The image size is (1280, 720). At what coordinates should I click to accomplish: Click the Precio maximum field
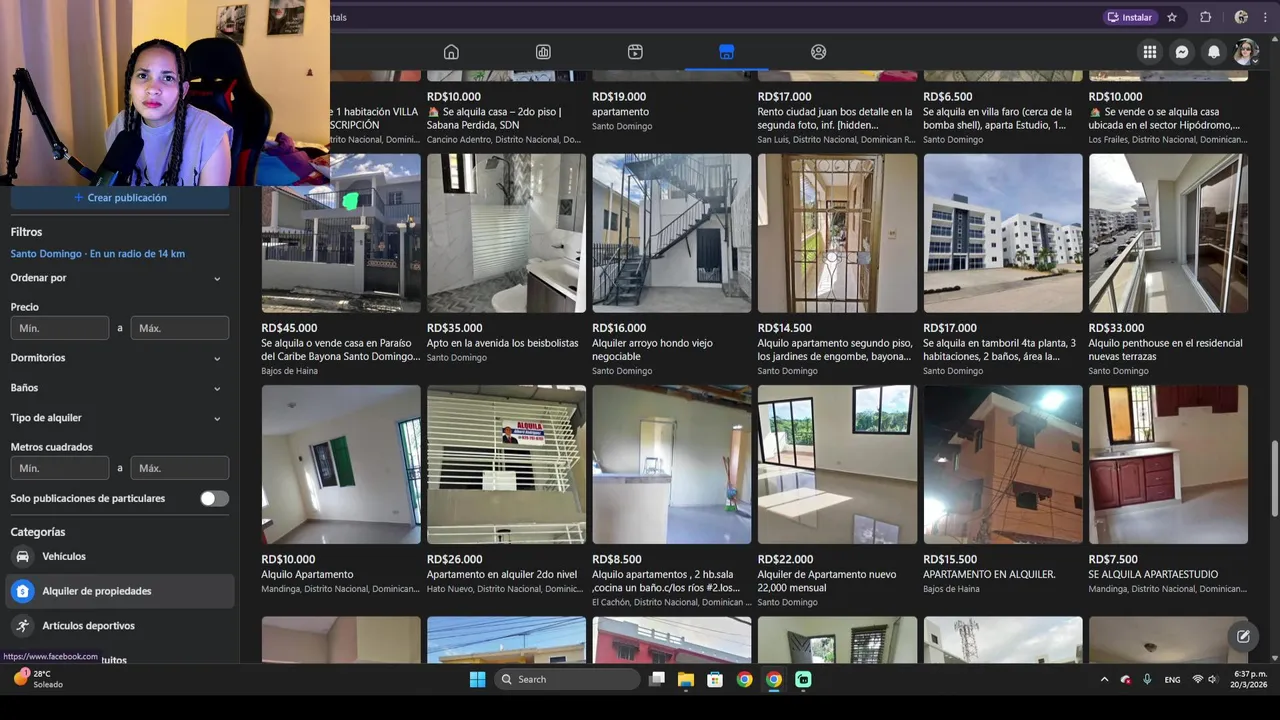(180, 328)
